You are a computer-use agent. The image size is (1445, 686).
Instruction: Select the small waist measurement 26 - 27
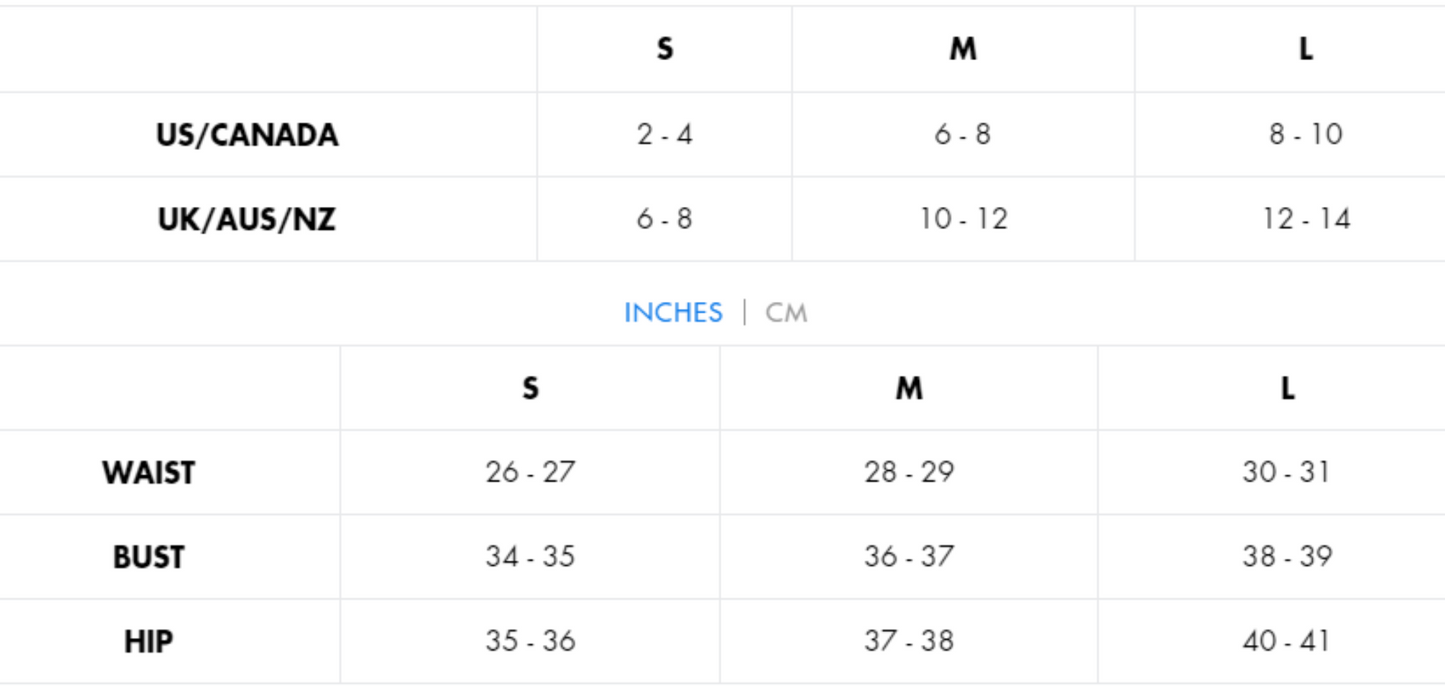pos(530,472)
